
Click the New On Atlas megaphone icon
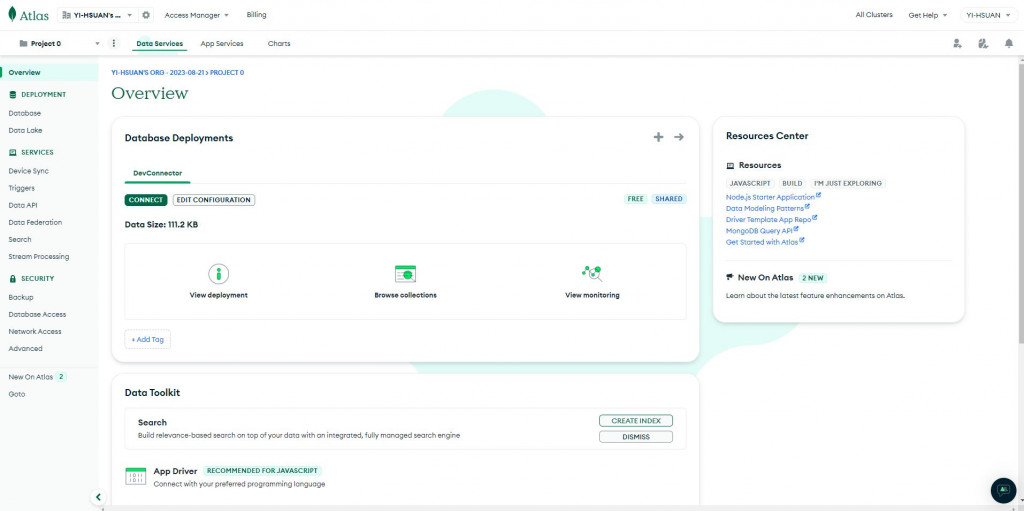pos(730,277)
